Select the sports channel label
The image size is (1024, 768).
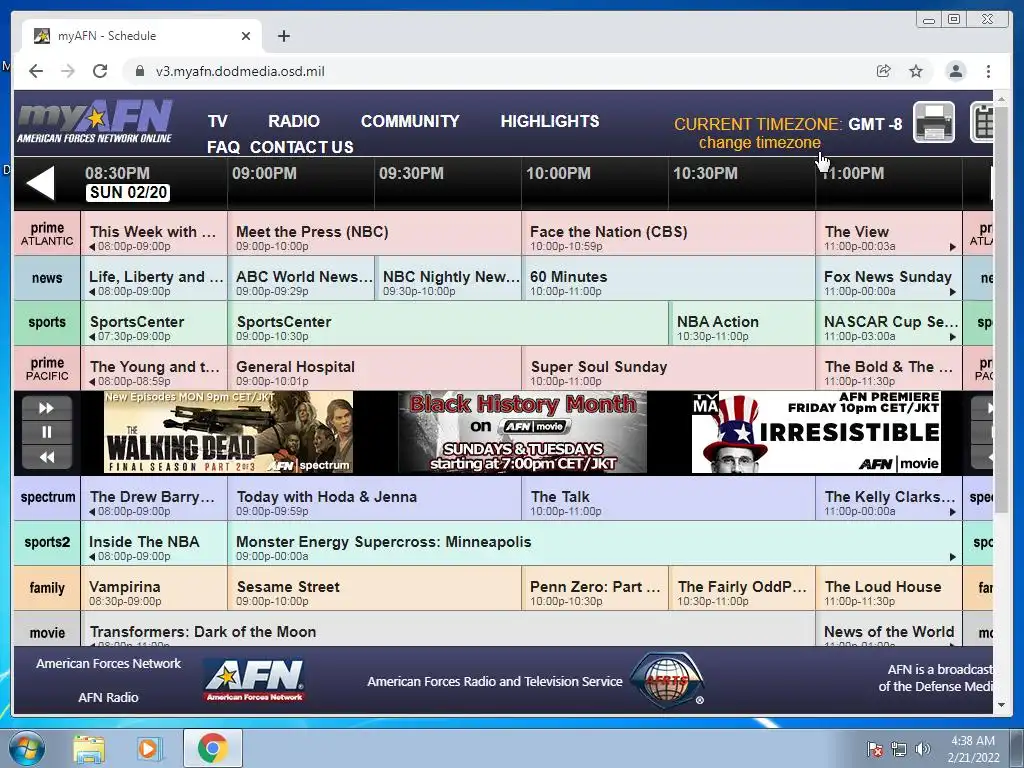click(x=47, y=323)
